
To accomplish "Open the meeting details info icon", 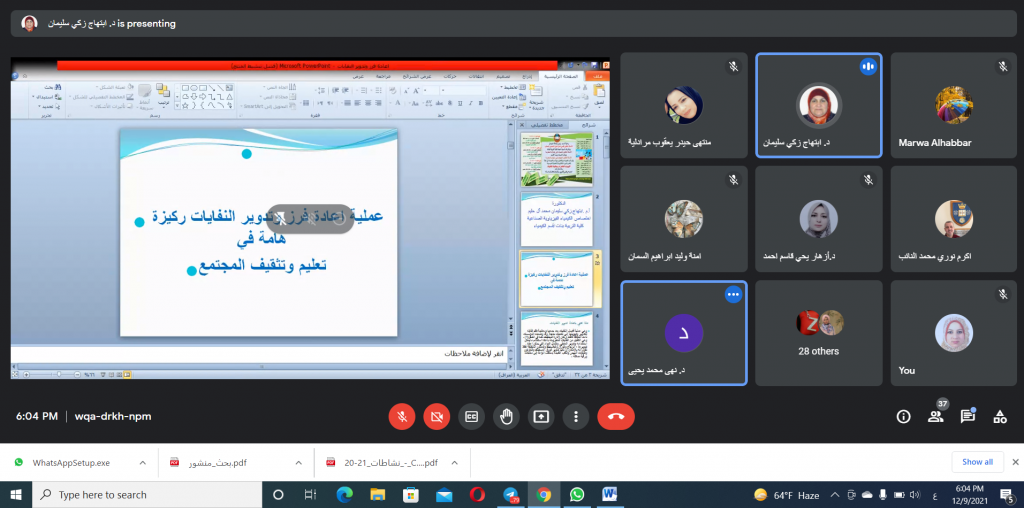I will [903, 416].
